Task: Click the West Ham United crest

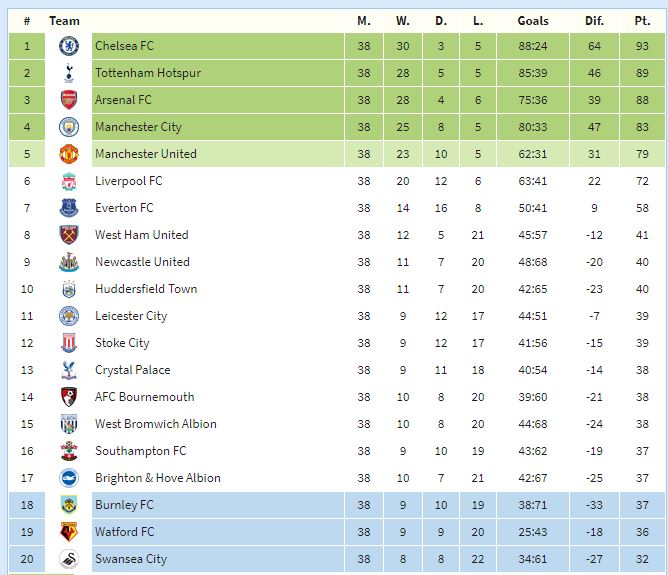Action: tap(69, 235)
